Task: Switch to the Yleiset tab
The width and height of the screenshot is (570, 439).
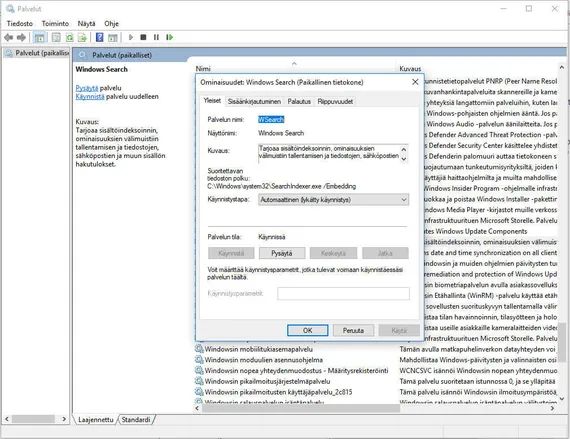Action: click(x=212, y=101)
